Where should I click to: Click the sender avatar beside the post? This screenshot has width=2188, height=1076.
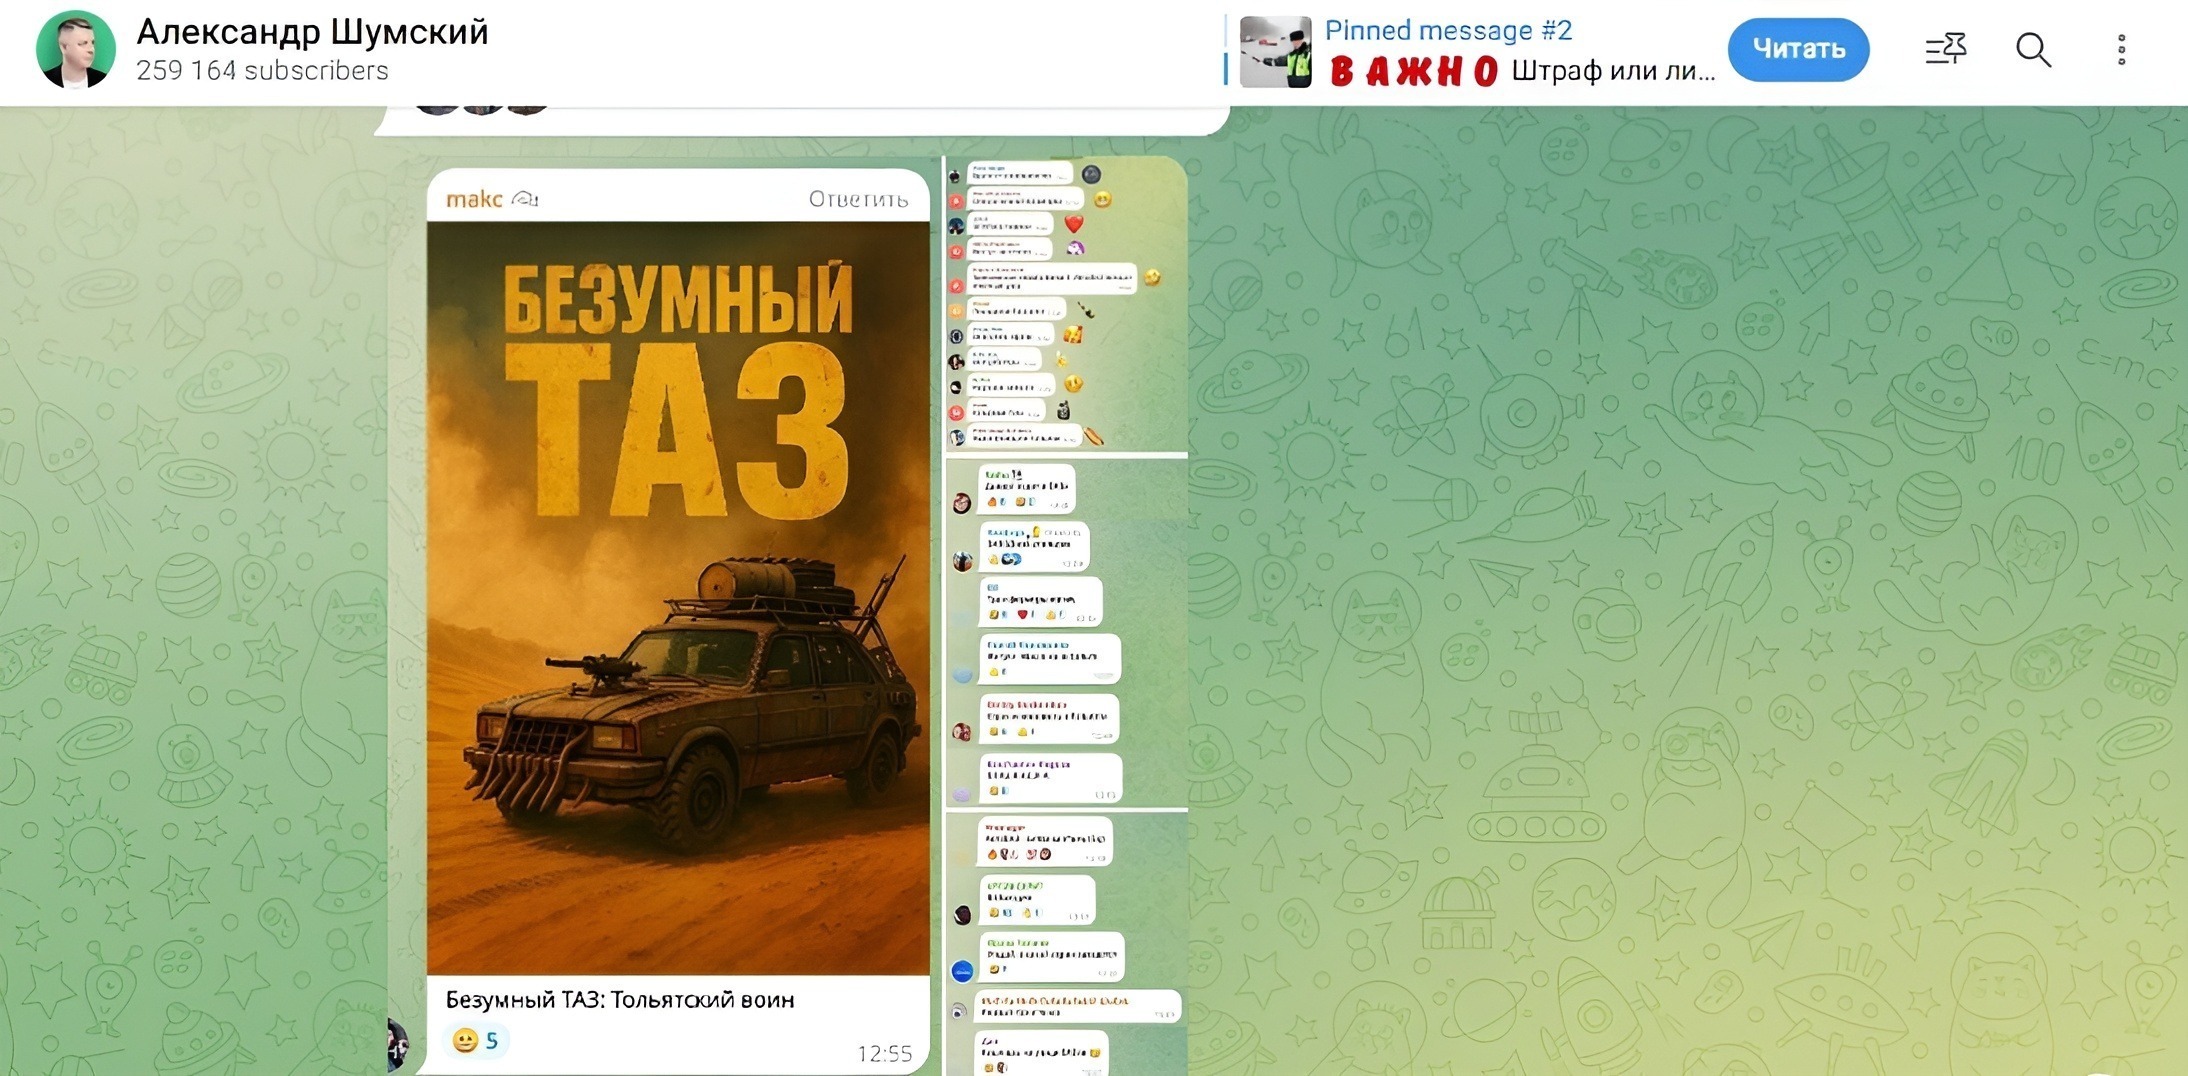(398, 1044)
